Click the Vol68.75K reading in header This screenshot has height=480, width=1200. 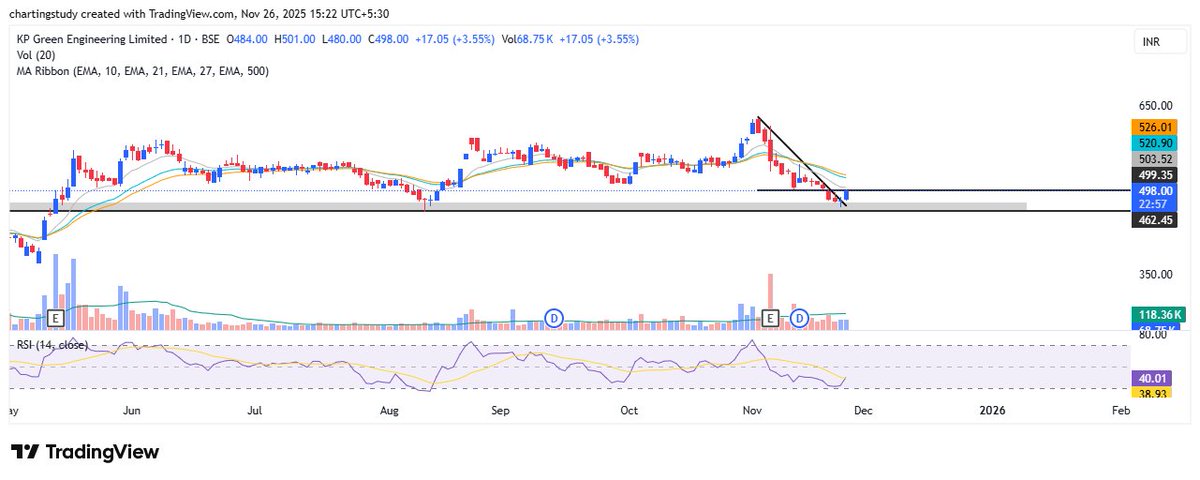tap(529, 39)
